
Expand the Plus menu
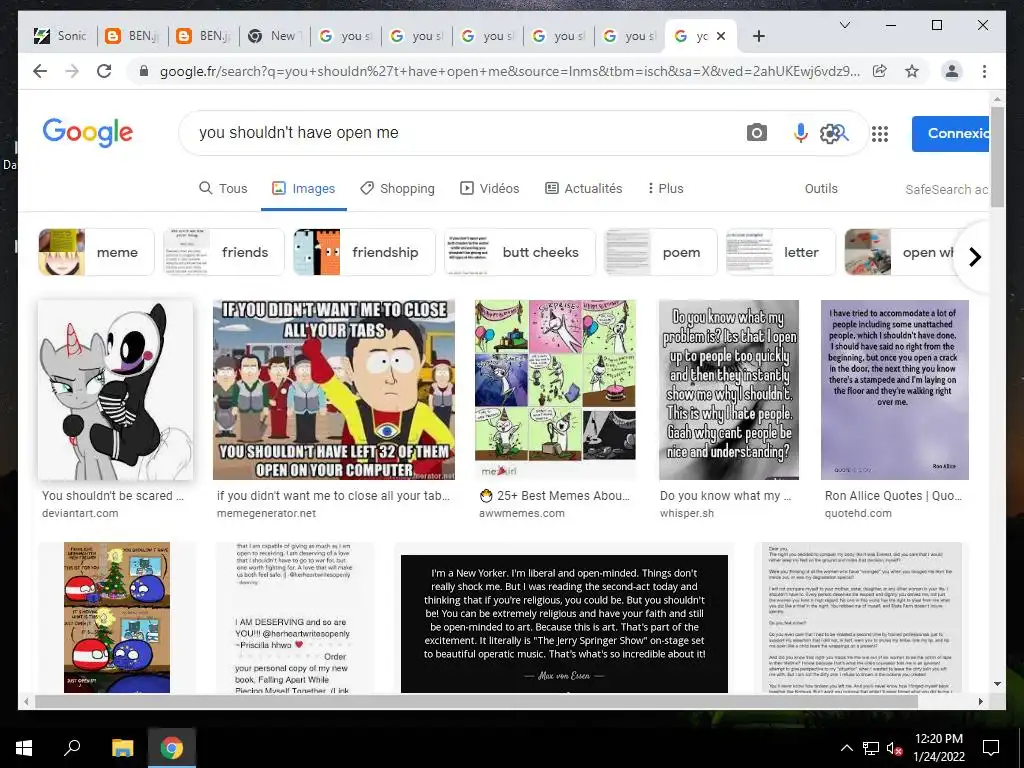665,188
